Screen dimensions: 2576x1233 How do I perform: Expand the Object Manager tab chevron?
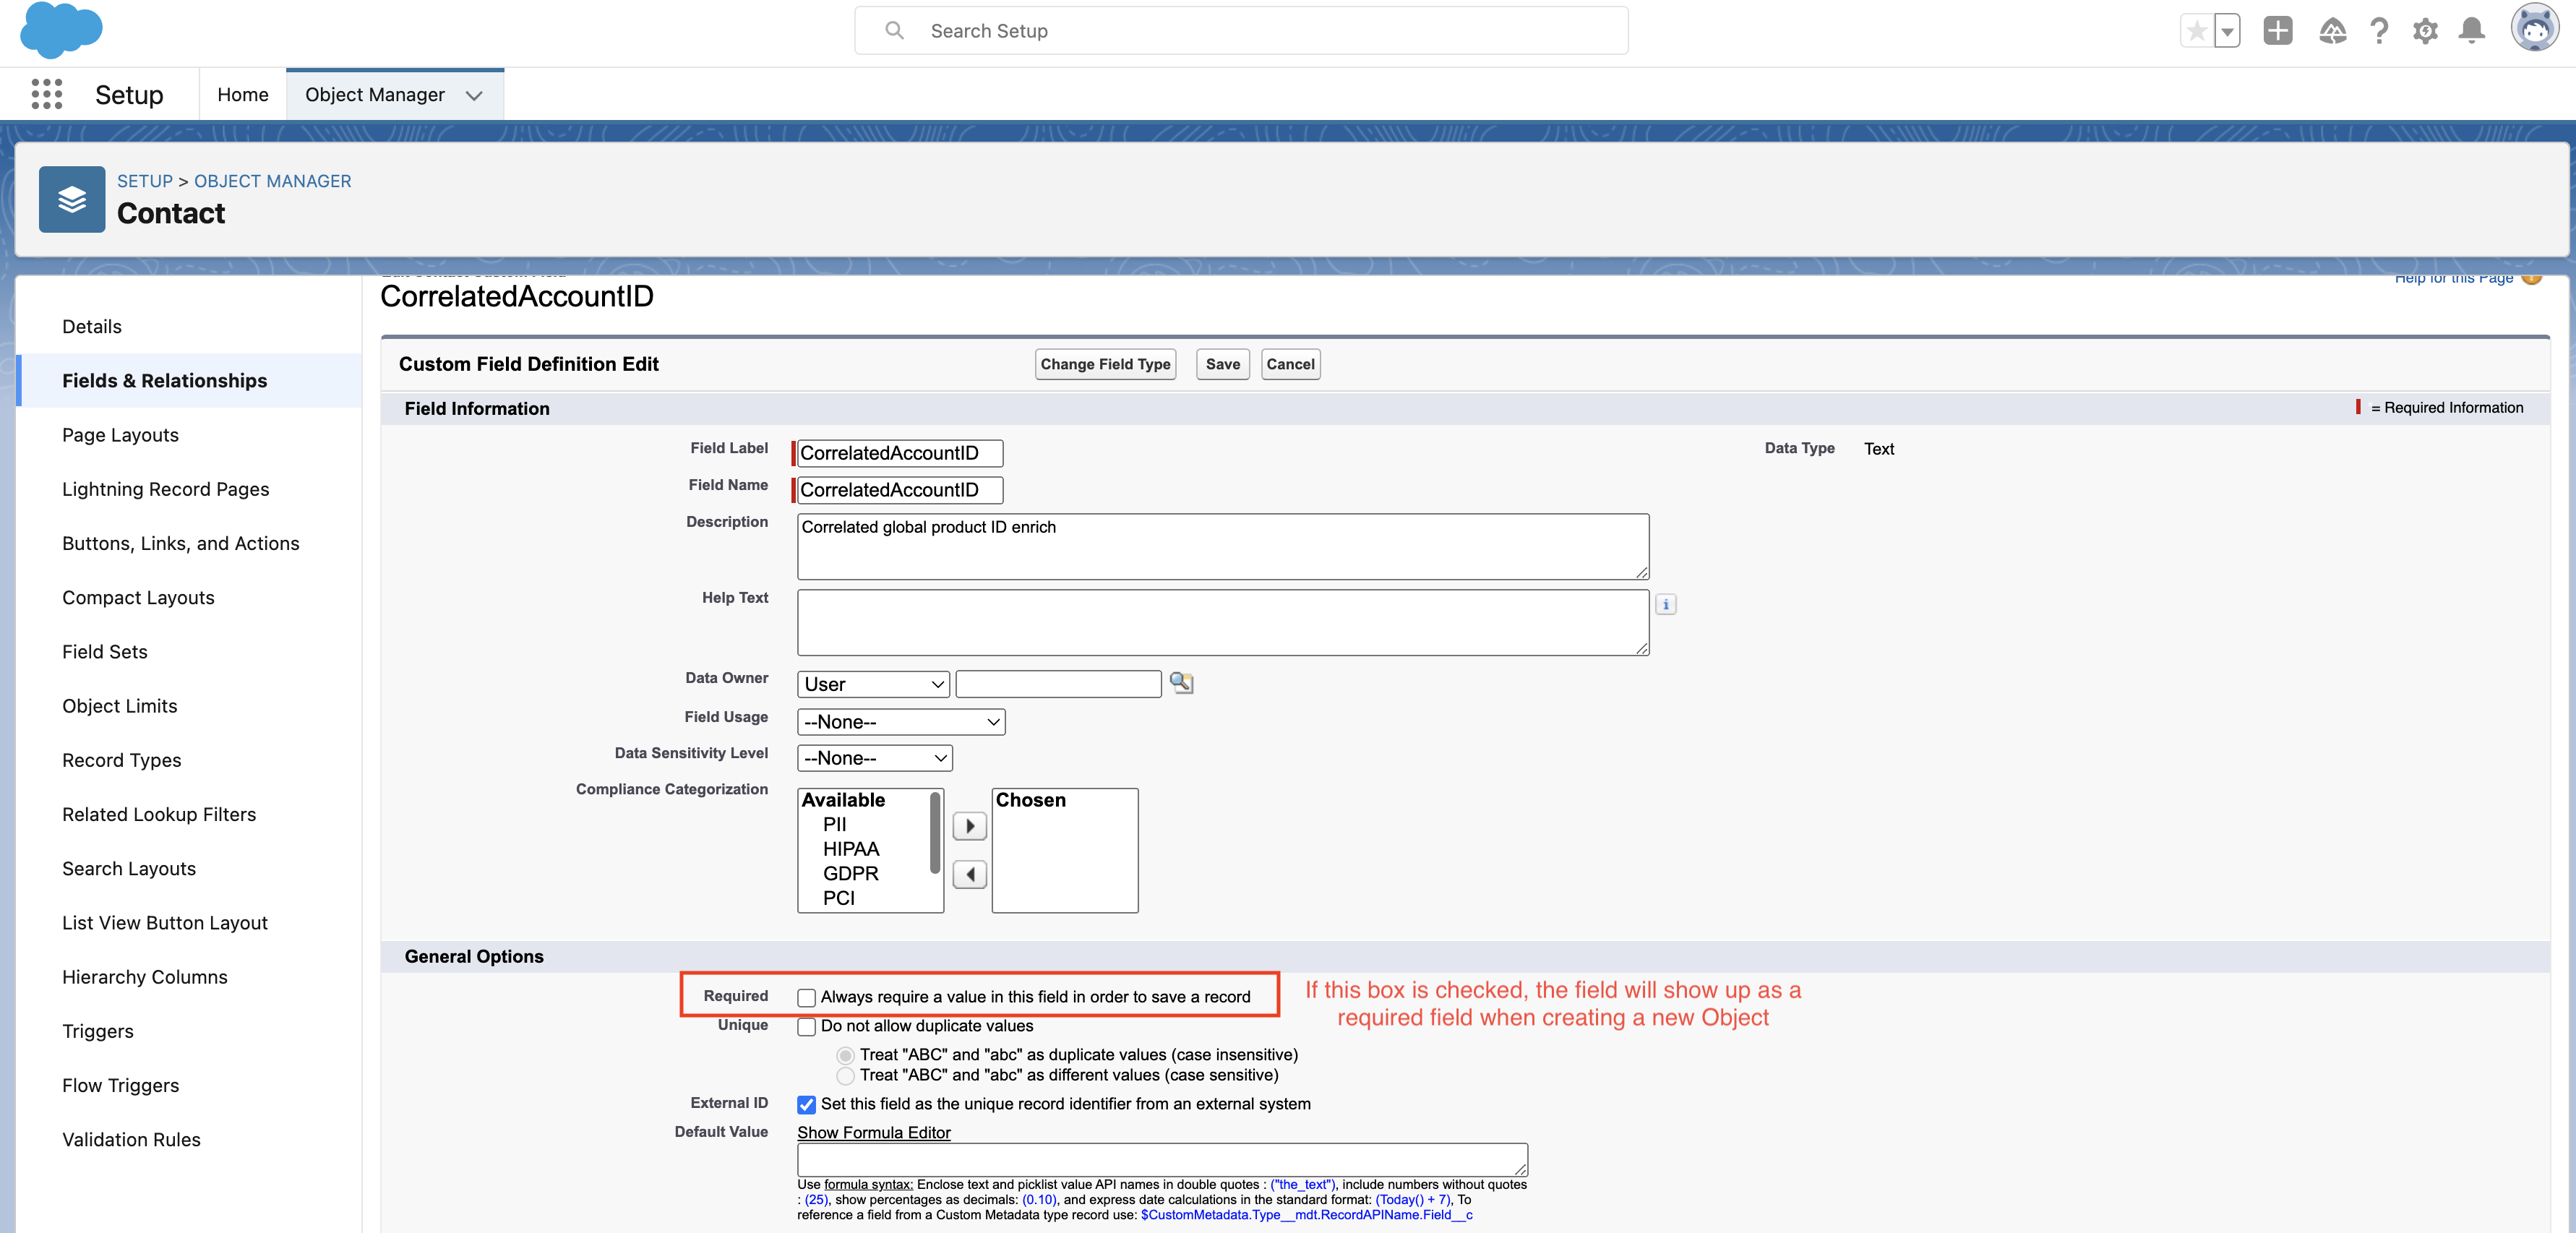pos(474,95)
